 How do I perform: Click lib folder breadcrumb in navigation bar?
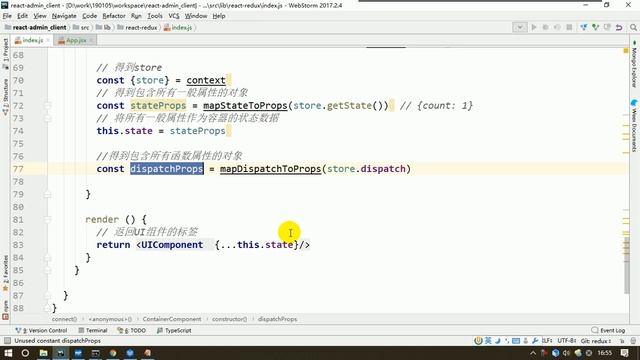(104, 27)
